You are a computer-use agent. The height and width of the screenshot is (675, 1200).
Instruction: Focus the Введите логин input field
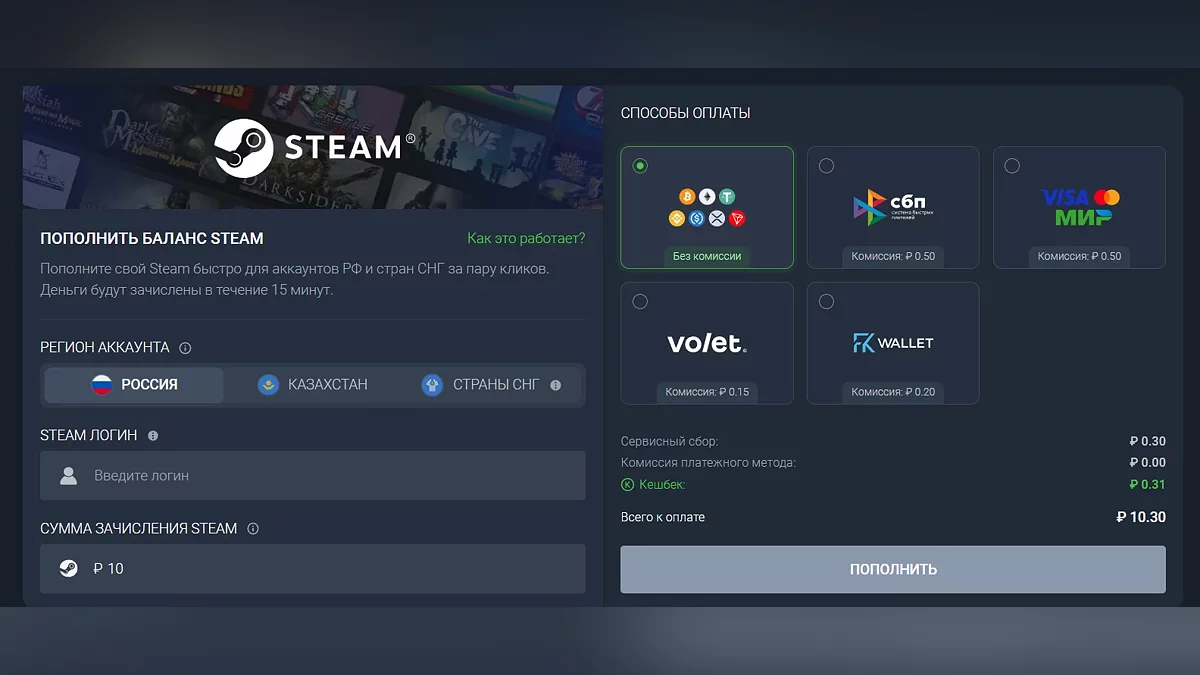coord(312,476)
